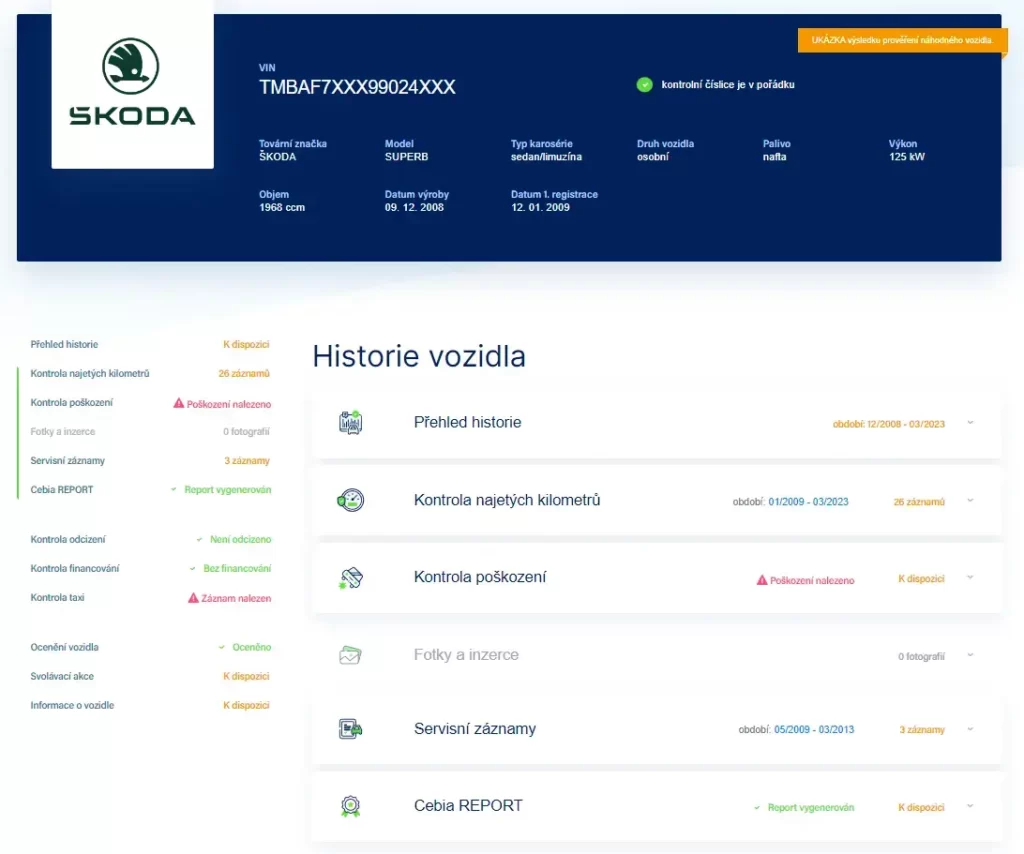This screenshot has height=854, width=1024.
Task: Expand the Kontrola najetých kilometrů chevron
Action: [970, 500]
